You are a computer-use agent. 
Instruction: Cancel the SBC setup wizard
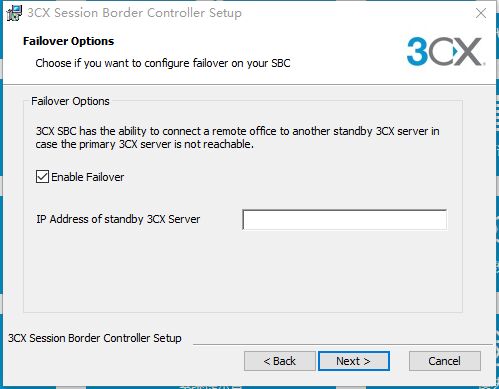pos(445,361)
